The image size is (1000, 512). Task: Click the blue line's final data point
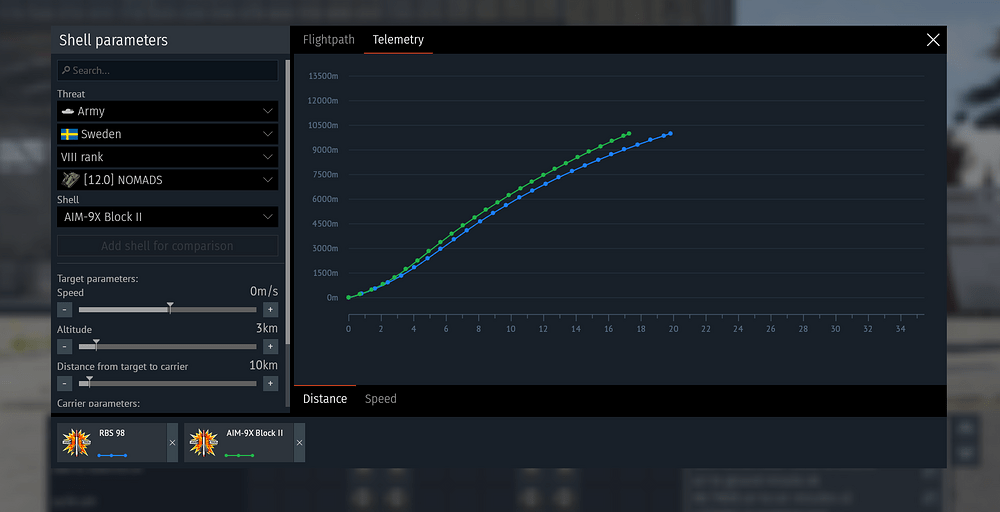[x=670, y=133]
